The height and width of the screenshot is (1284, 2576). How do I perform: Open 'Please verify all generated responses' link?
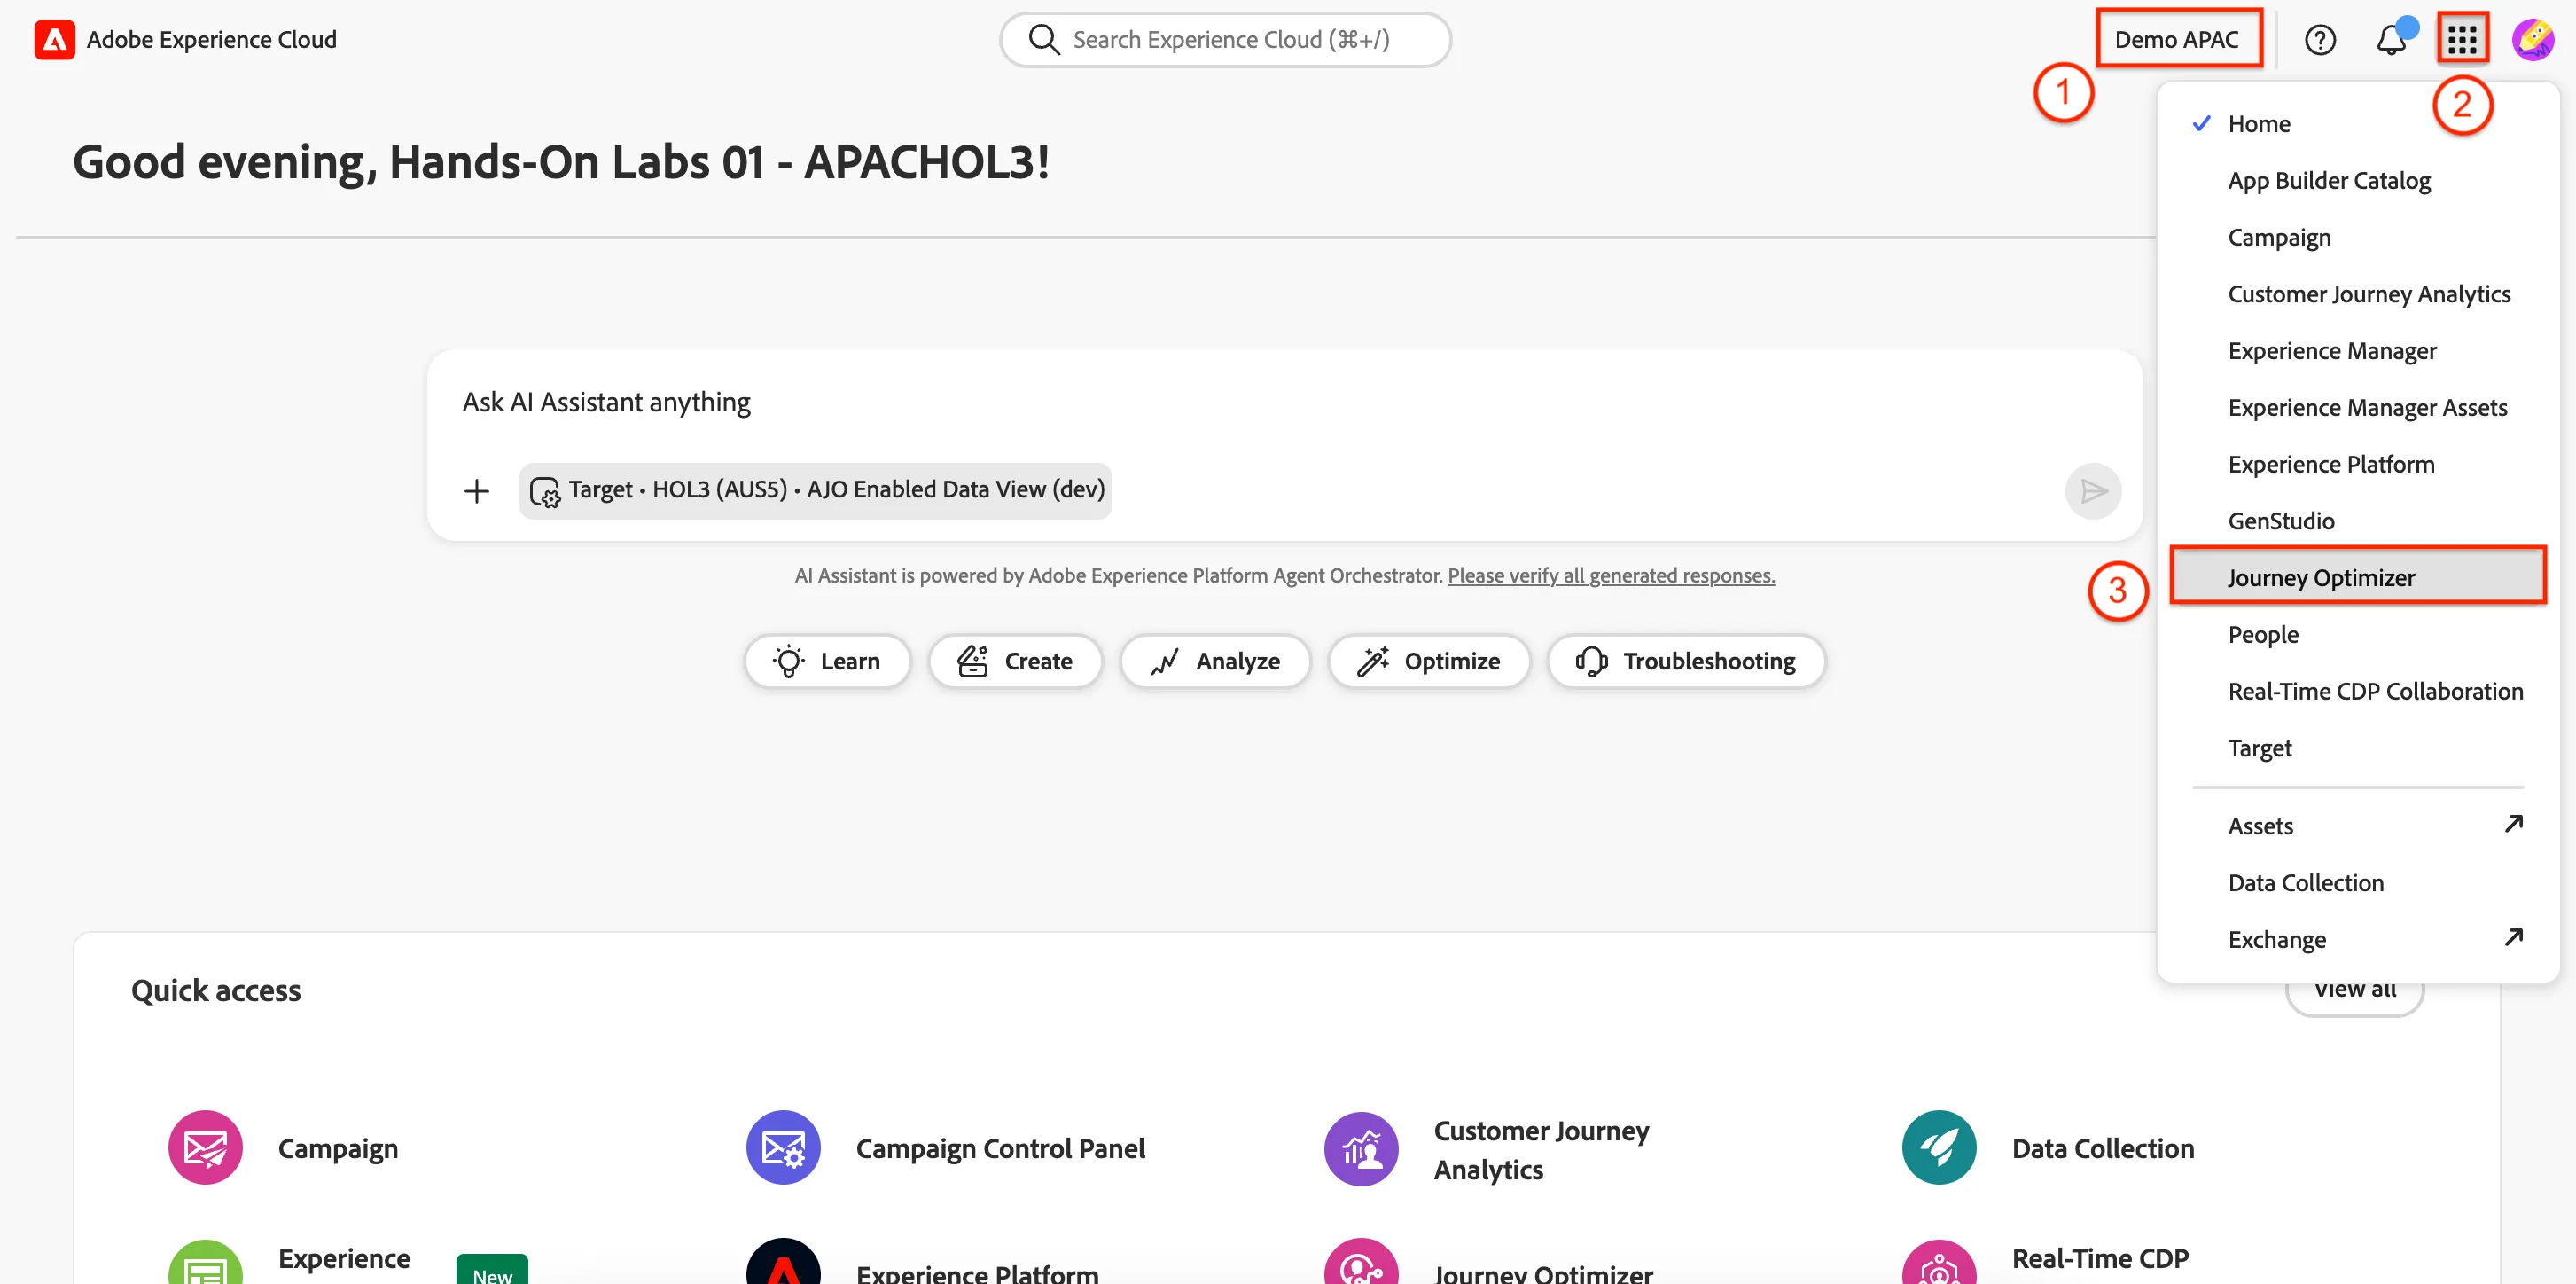coord(1611,576)
